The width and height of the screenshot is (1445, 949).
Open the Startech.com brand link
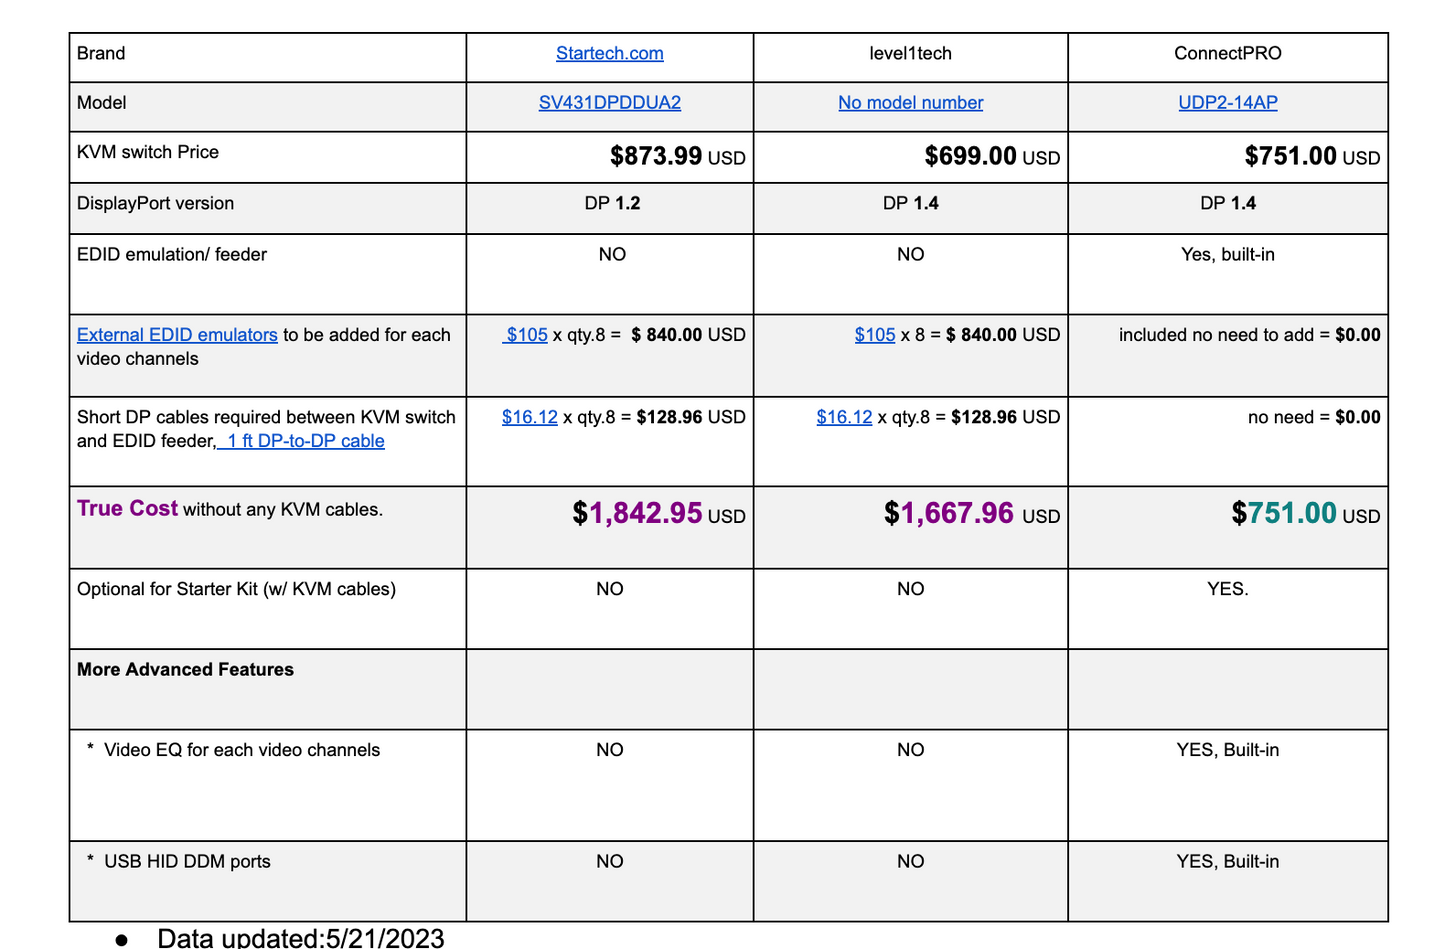click(609, 54)
